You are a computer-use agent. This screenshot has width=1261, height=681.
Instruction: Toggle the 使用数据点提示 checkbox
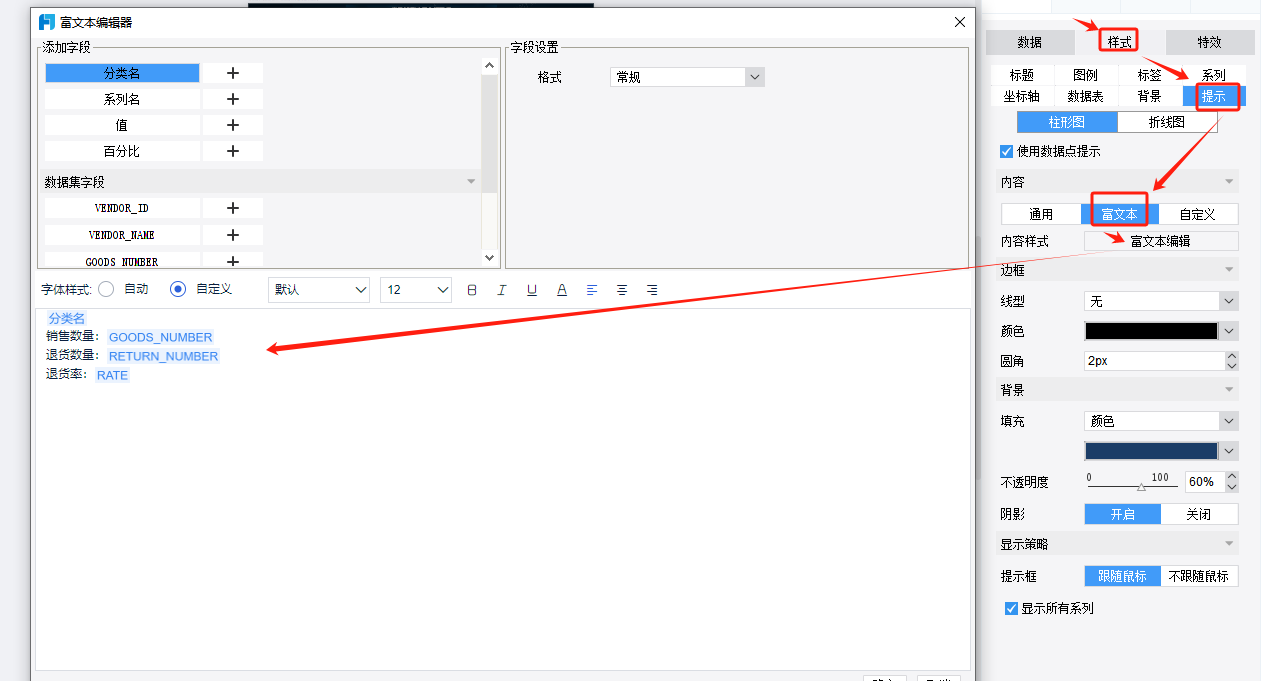1007,152
